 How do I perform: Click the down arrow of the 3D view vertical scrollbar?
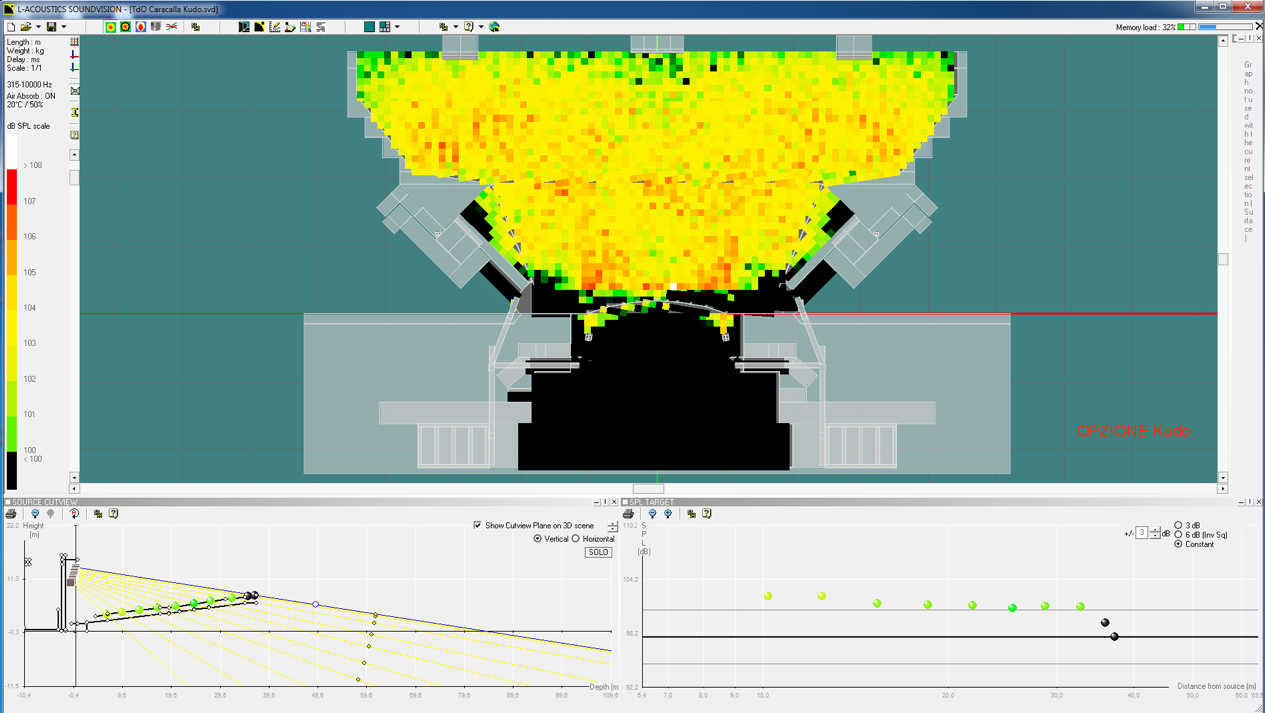pyautogui.click(x=1223, y=478)
